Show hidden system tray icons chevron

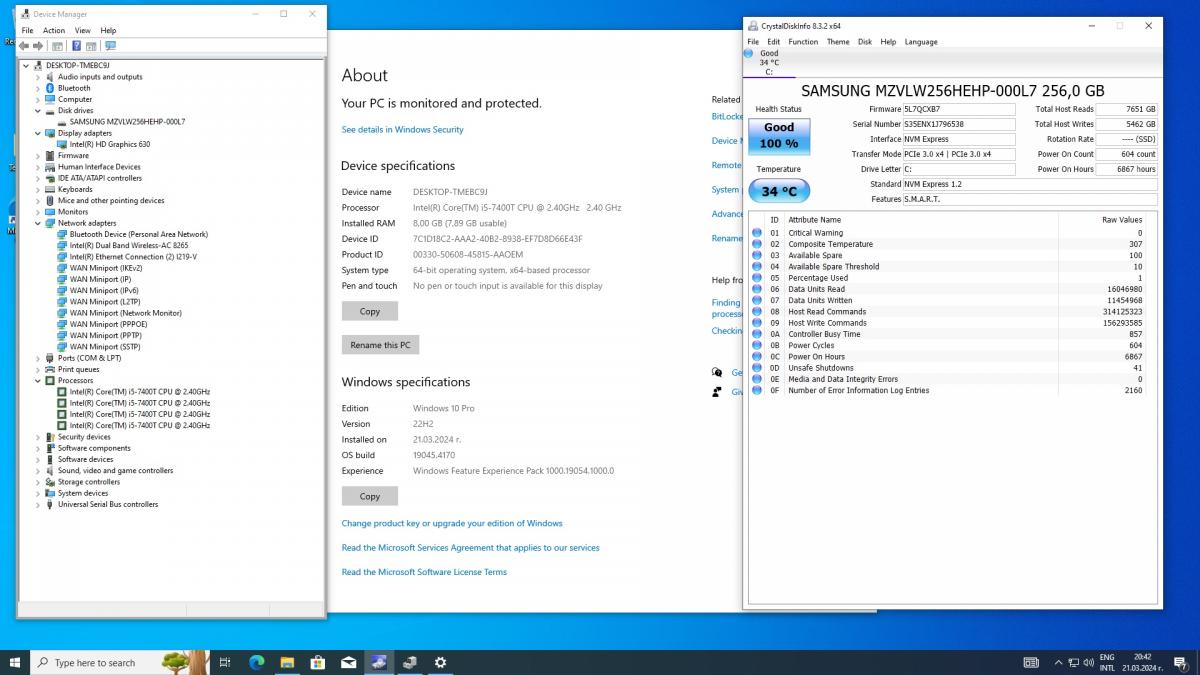pos(1058,662)
